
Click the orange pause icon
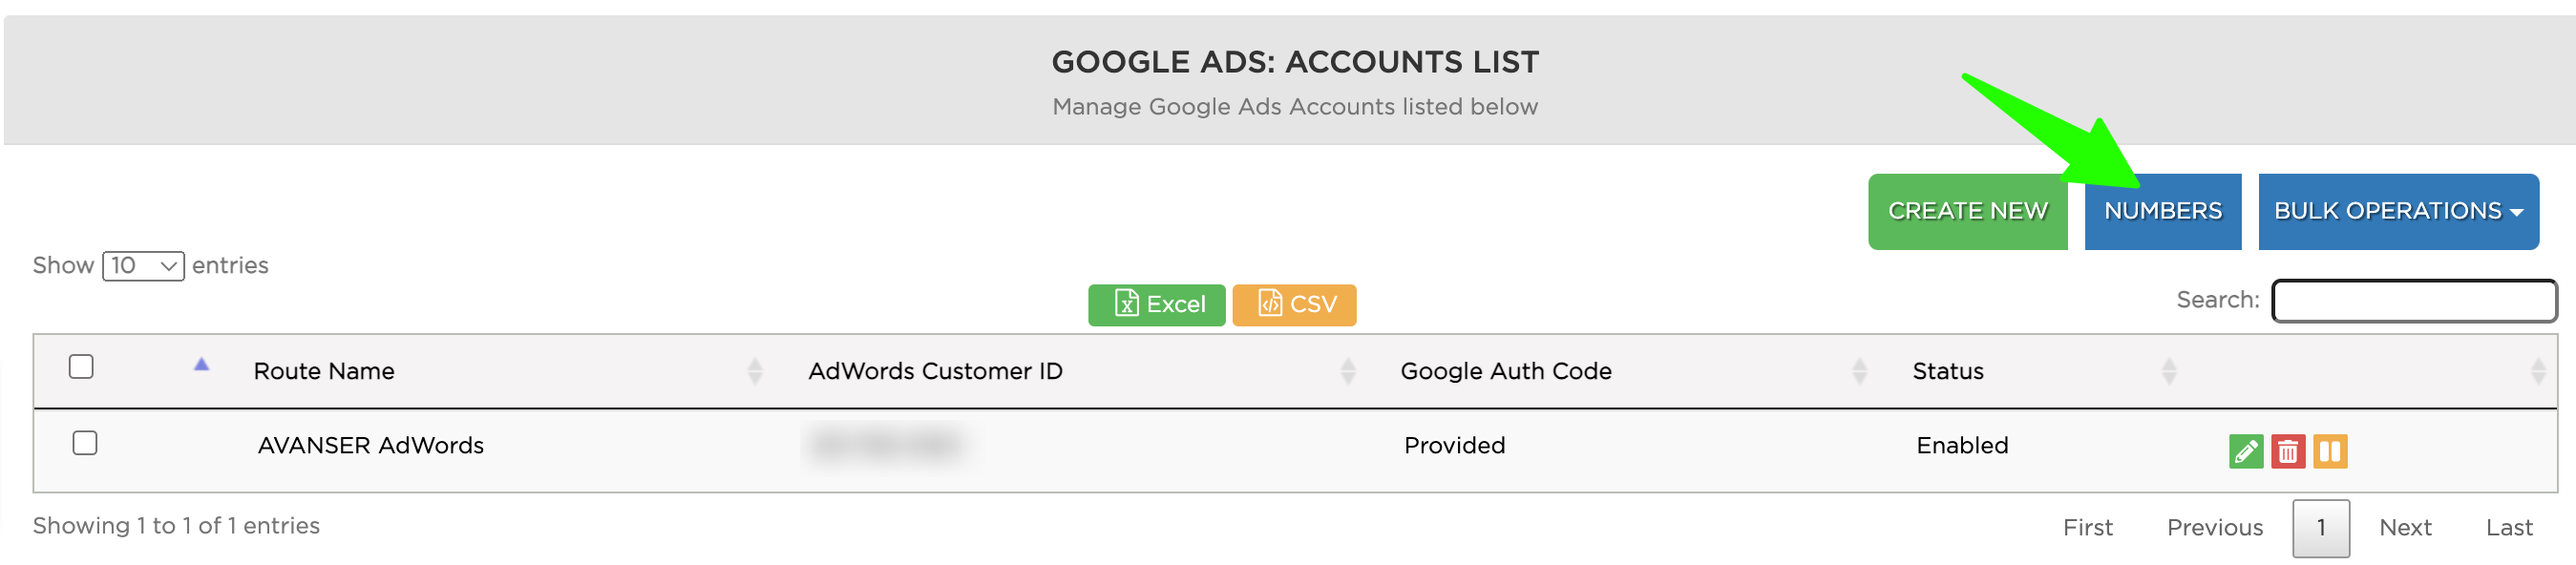(2329, 451)
